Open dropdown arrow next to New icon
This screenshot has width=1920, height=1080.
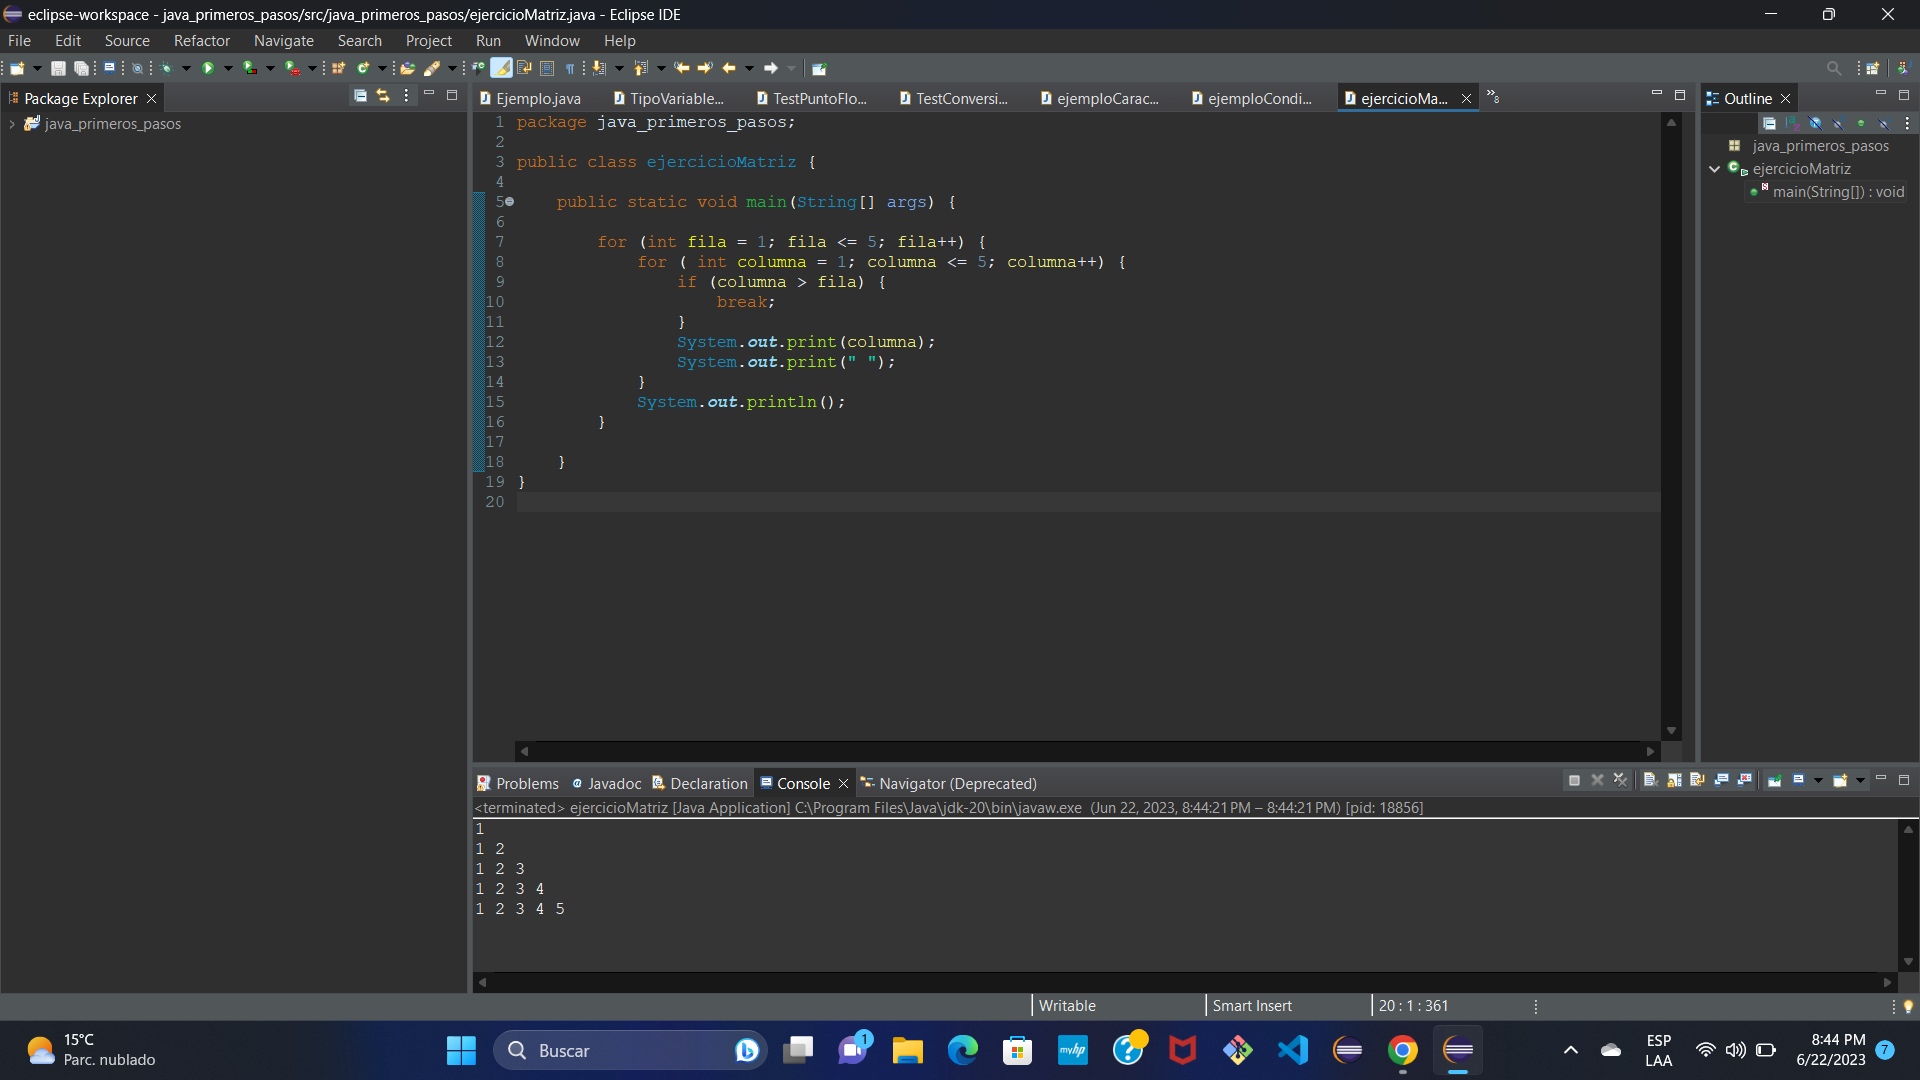click(x=37, y=68)
